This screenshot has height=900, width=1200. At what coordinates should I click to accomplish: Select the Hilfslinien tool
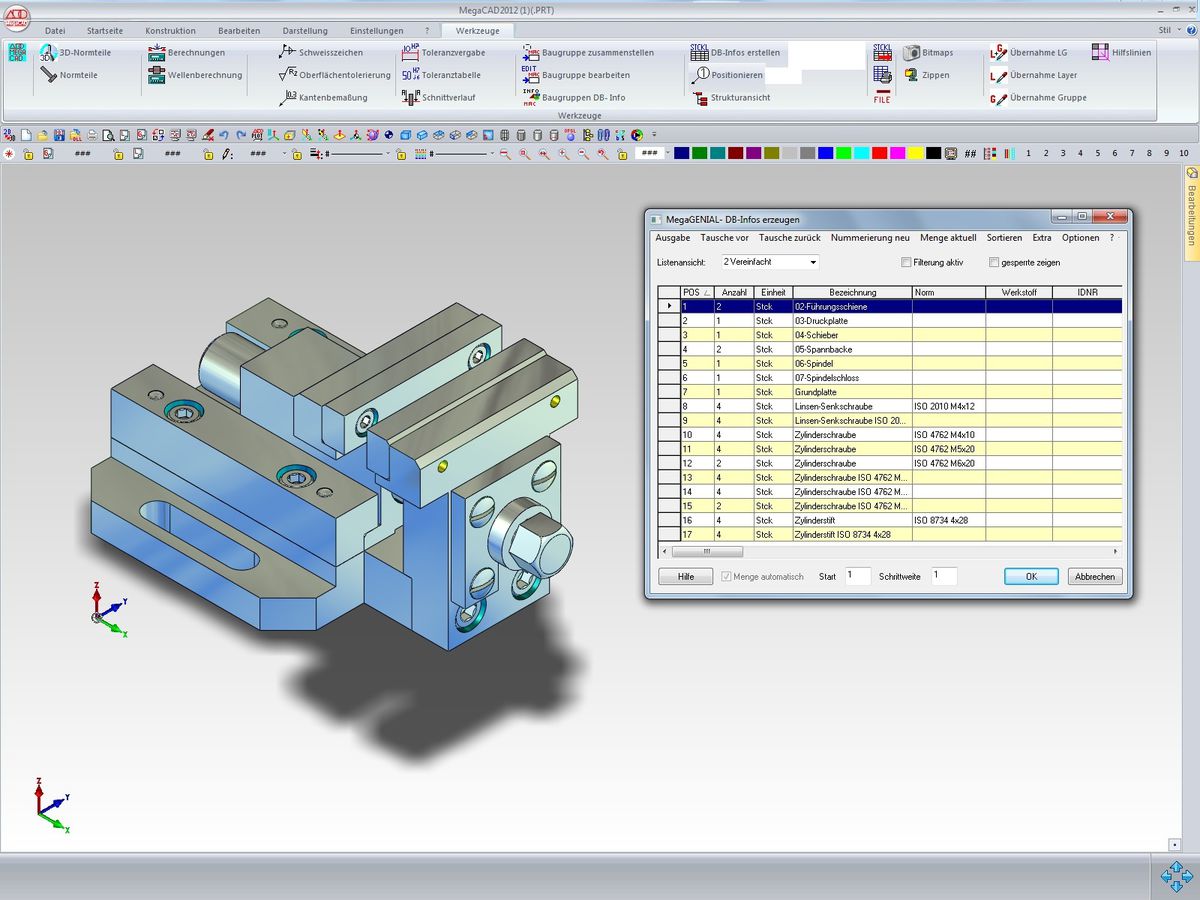click(x=1121, y=52)
